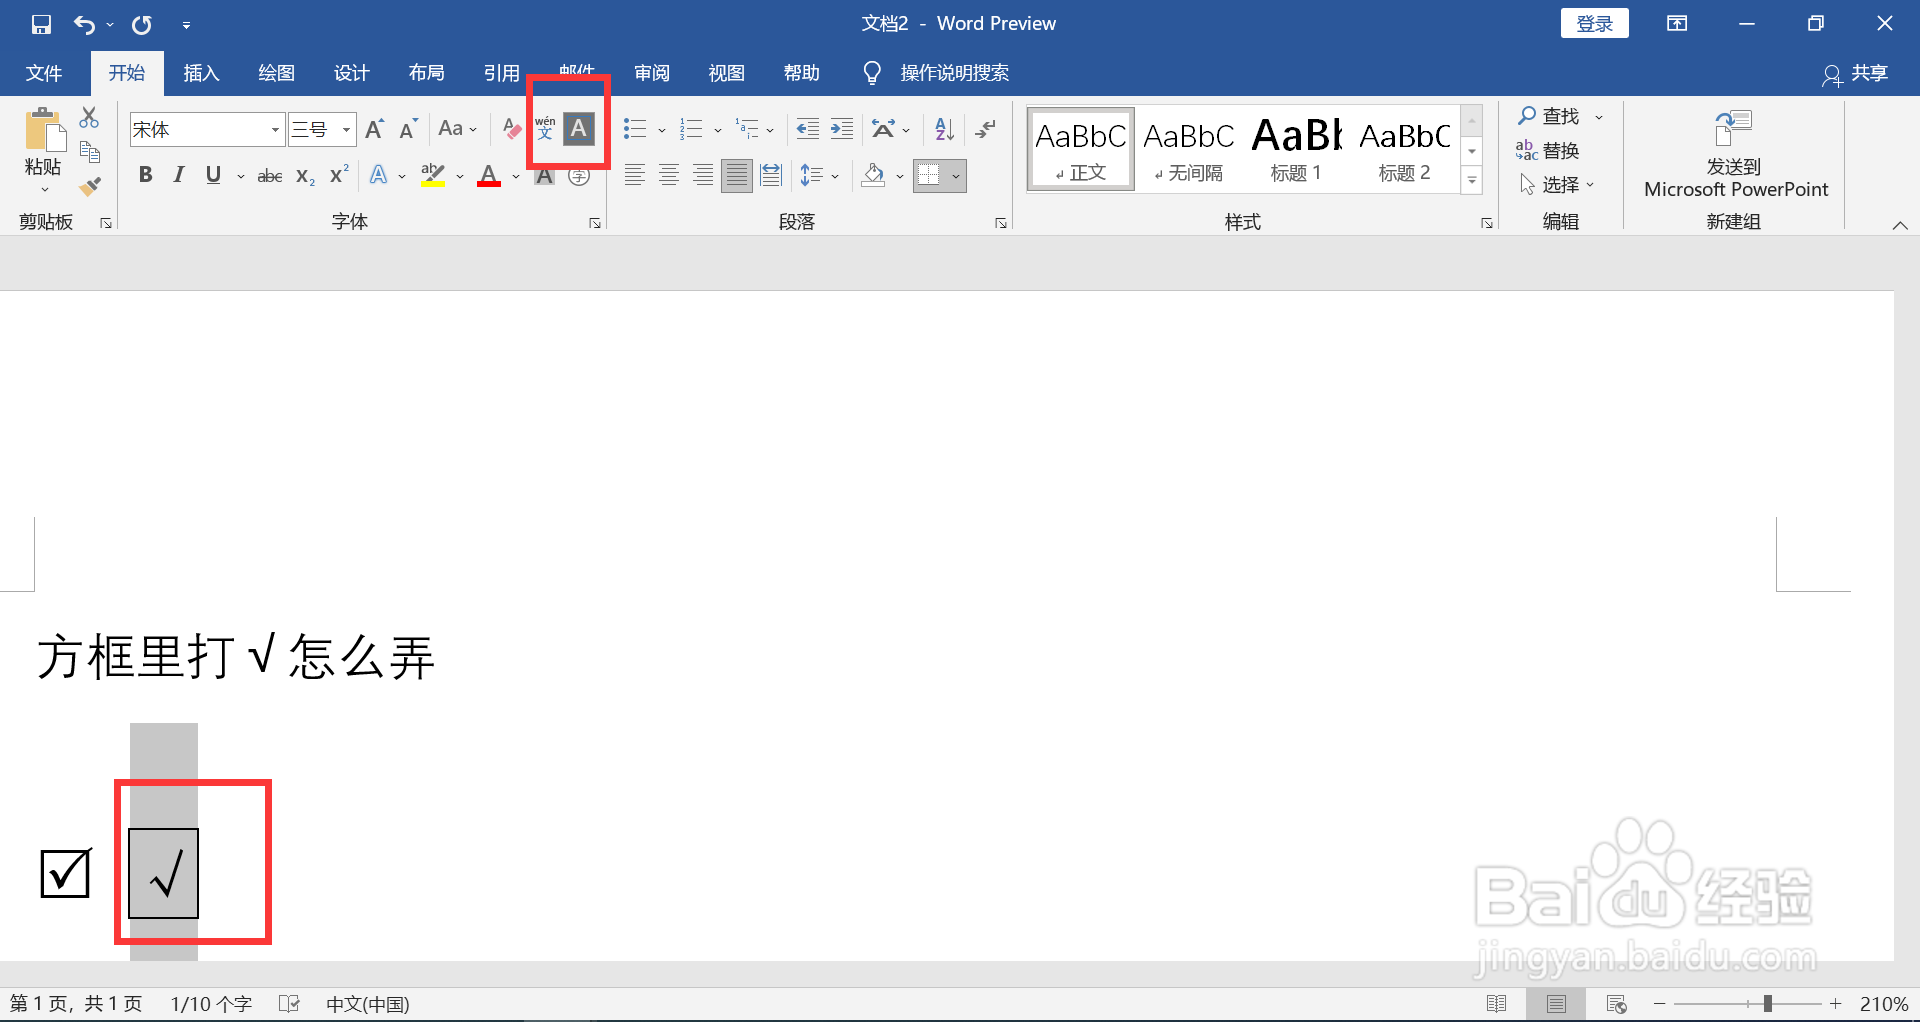
Task: Apply yellow text highlight color
Action: [433, 176]
